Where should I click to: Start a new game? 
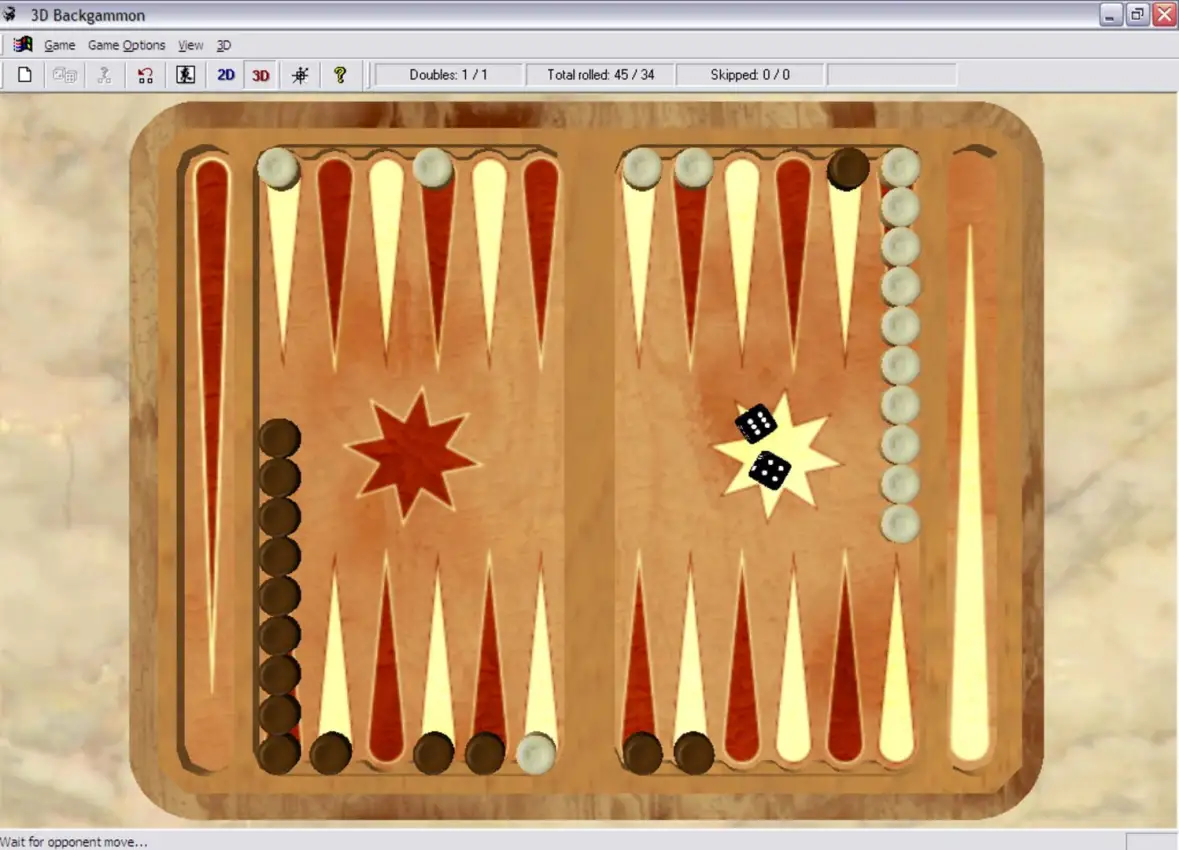[x=24, y=75]
